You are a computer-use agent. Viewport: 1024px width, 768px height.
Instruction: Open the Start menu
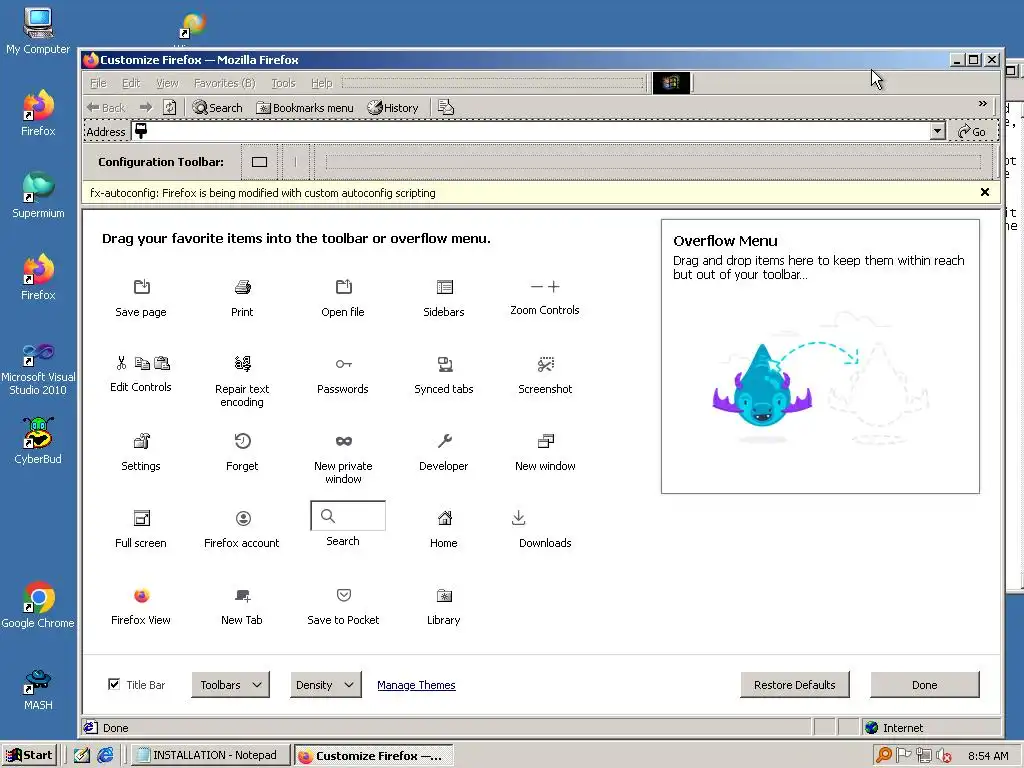click(30, 755)
